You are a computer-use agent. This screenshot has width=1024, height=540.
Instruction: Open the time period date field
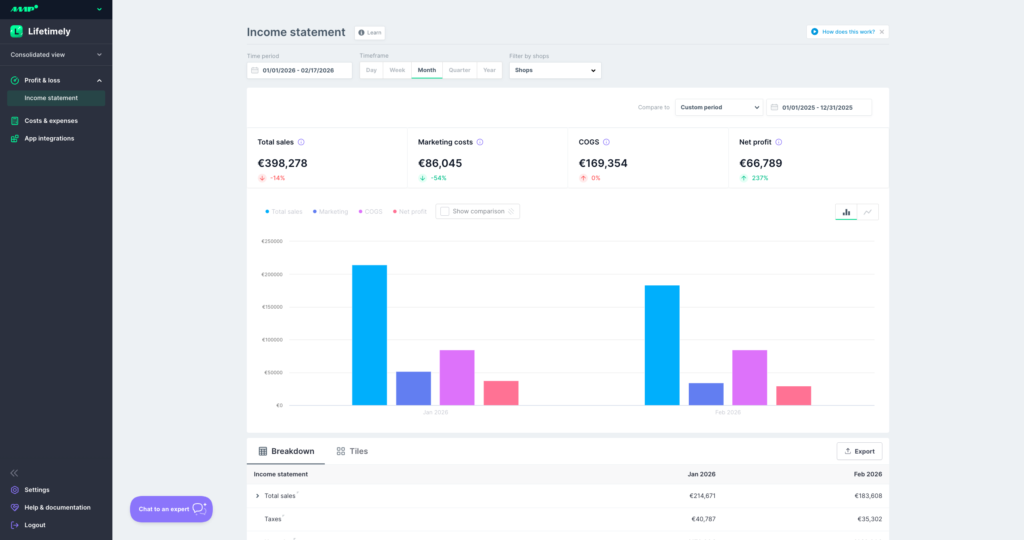300,71
